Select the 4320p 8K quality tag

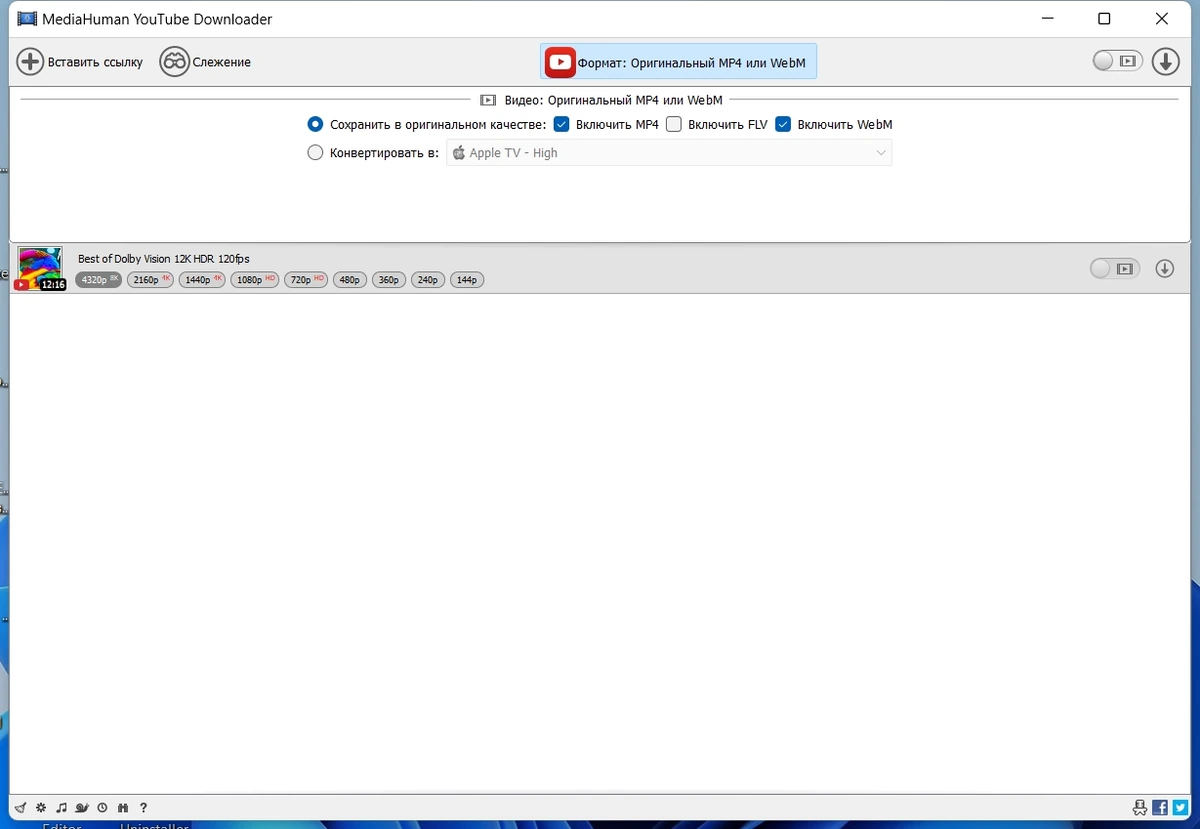[98, 280]
